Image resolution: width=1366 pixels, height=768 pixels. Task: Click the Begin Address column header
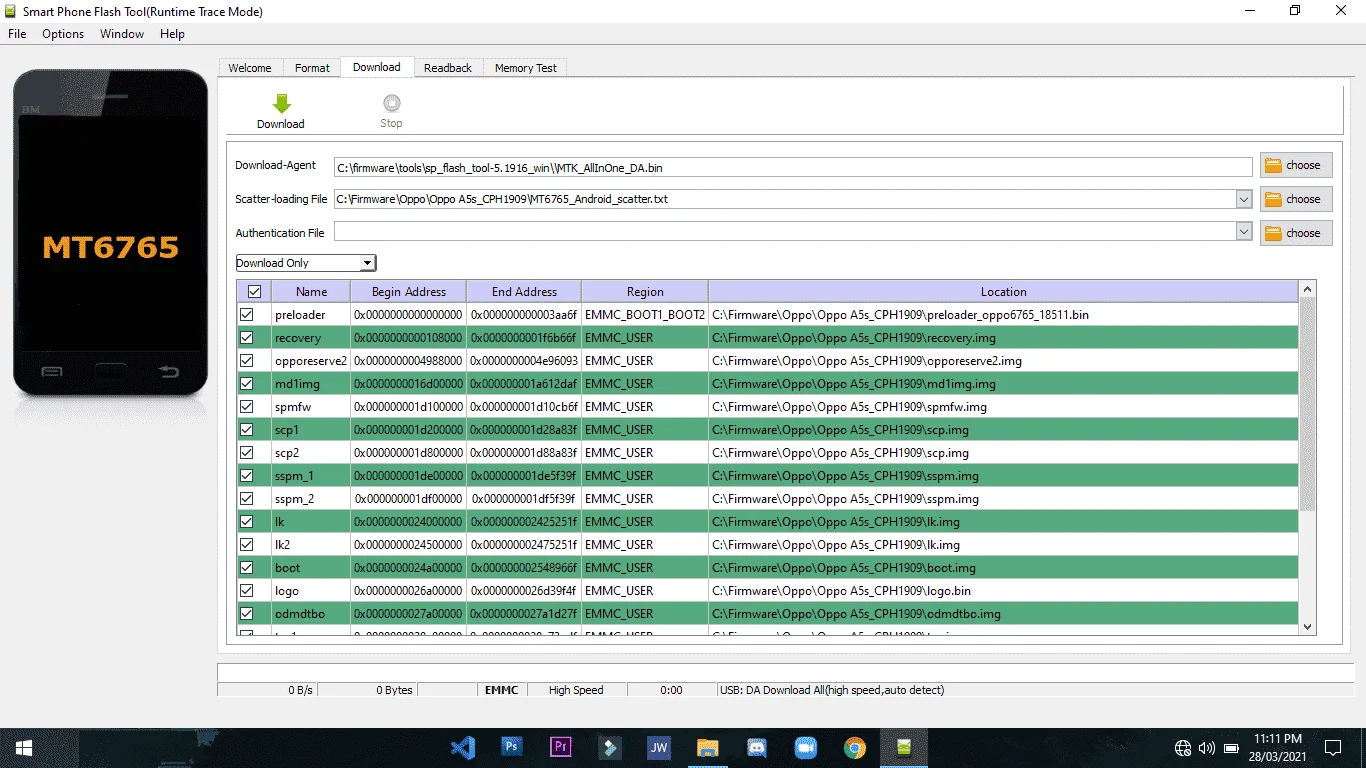pyautogui.click(x=409, y=292)
